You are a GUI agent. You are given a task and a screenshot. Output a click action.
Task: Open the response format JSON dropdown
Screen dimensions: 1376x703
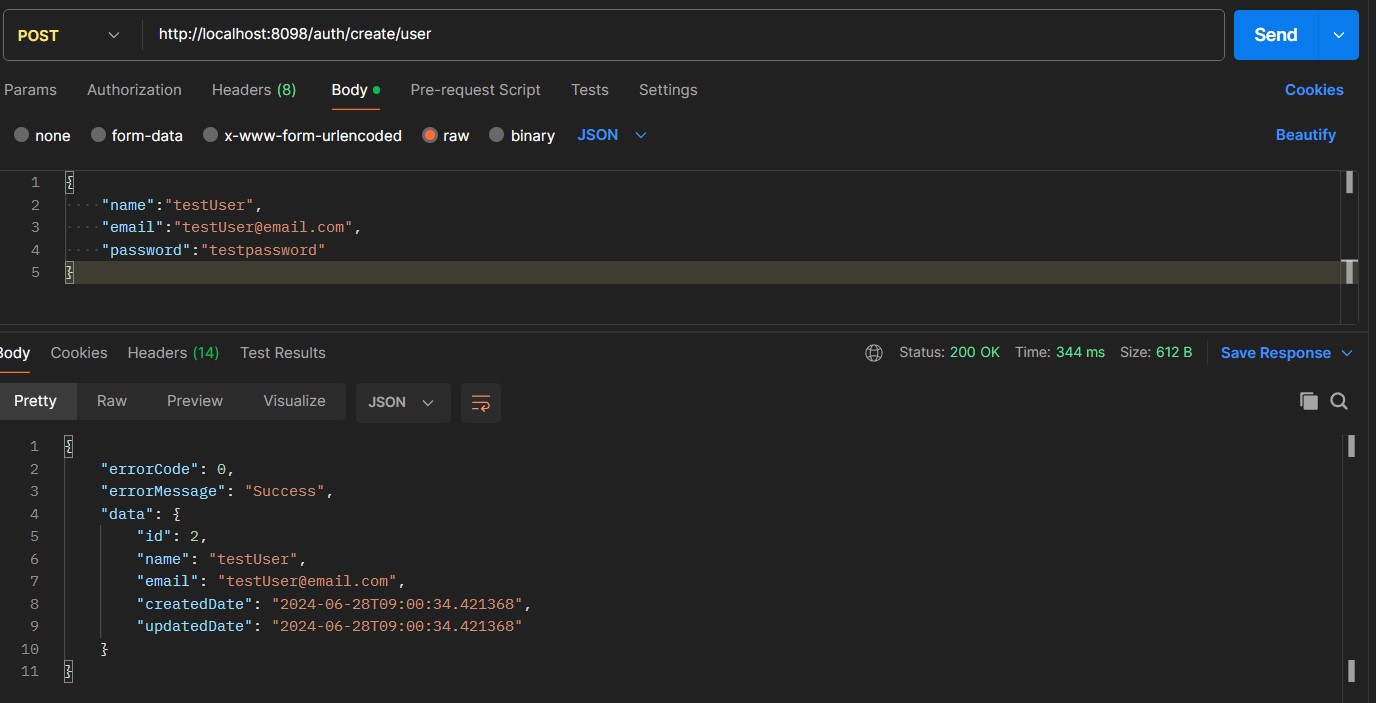402,402
